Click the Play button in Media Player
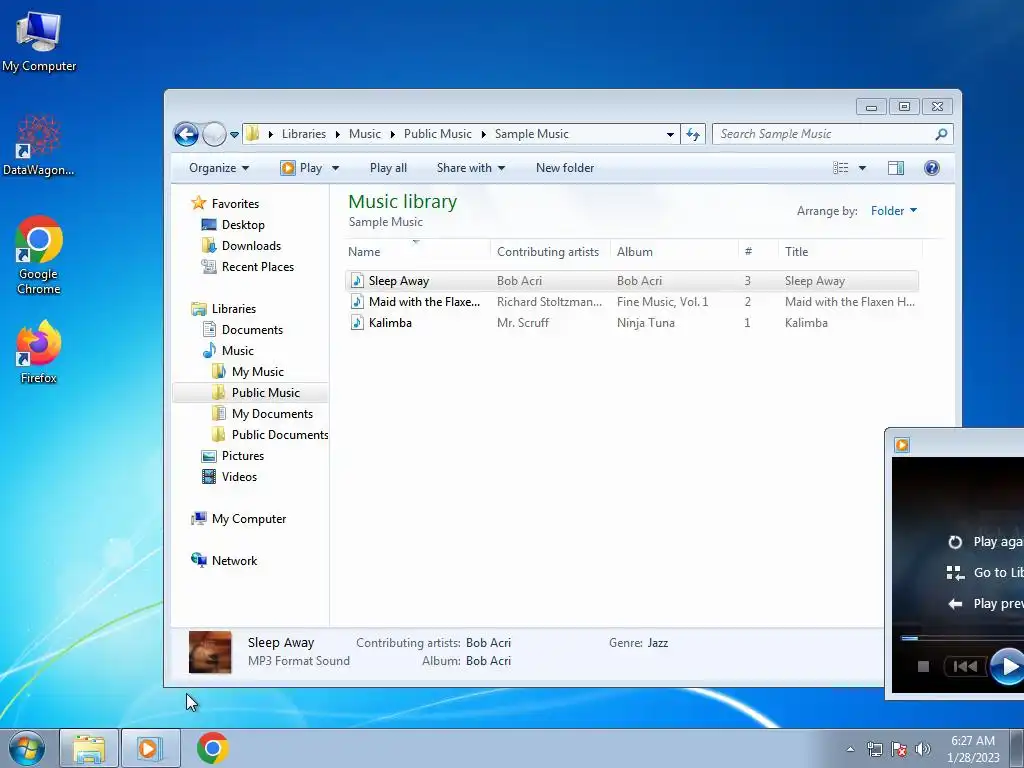 (1008, 667)
